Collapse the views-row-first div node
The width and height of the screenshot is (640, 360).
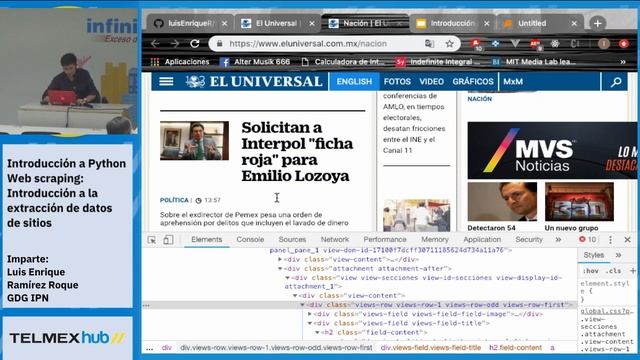(x=302, y=305)
